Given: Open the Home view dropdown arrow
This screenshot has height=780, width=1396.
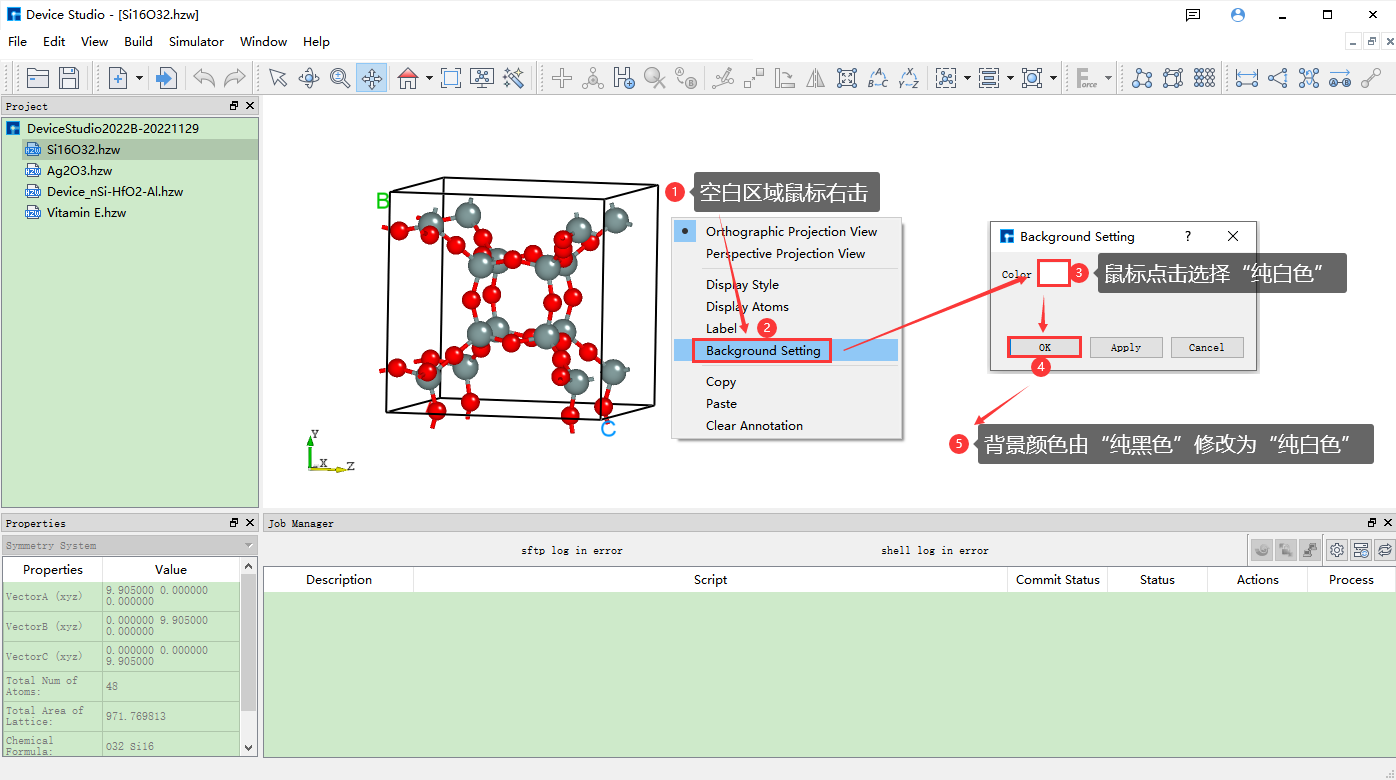Looking at the screenshot, I should coord(429,78).
